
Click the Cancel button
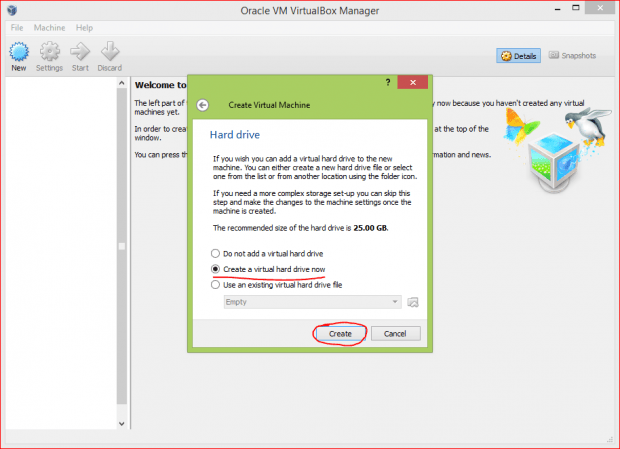point(395,334)
